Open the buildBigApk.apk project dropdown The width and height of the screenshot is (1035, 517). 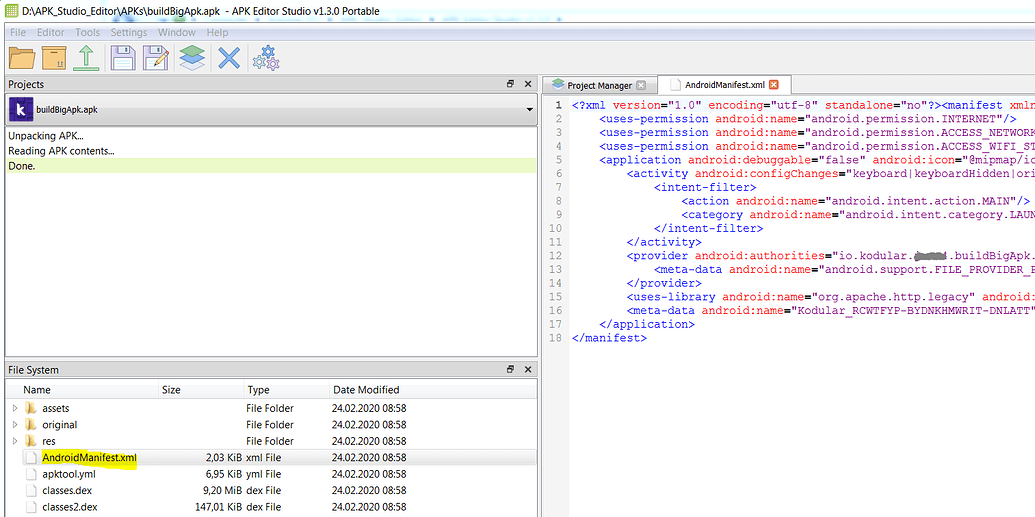pos(529,110)
